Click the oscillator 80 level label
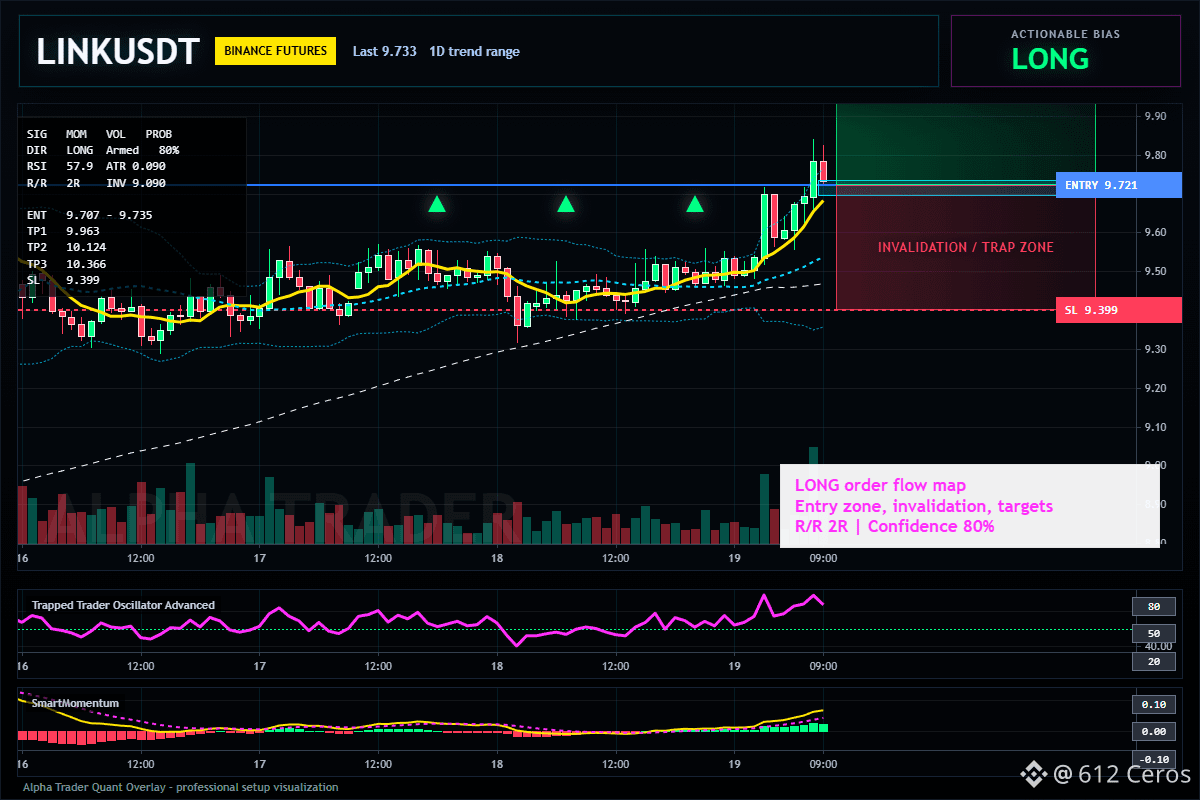The image size is (1200, 800). [1153, 607]
